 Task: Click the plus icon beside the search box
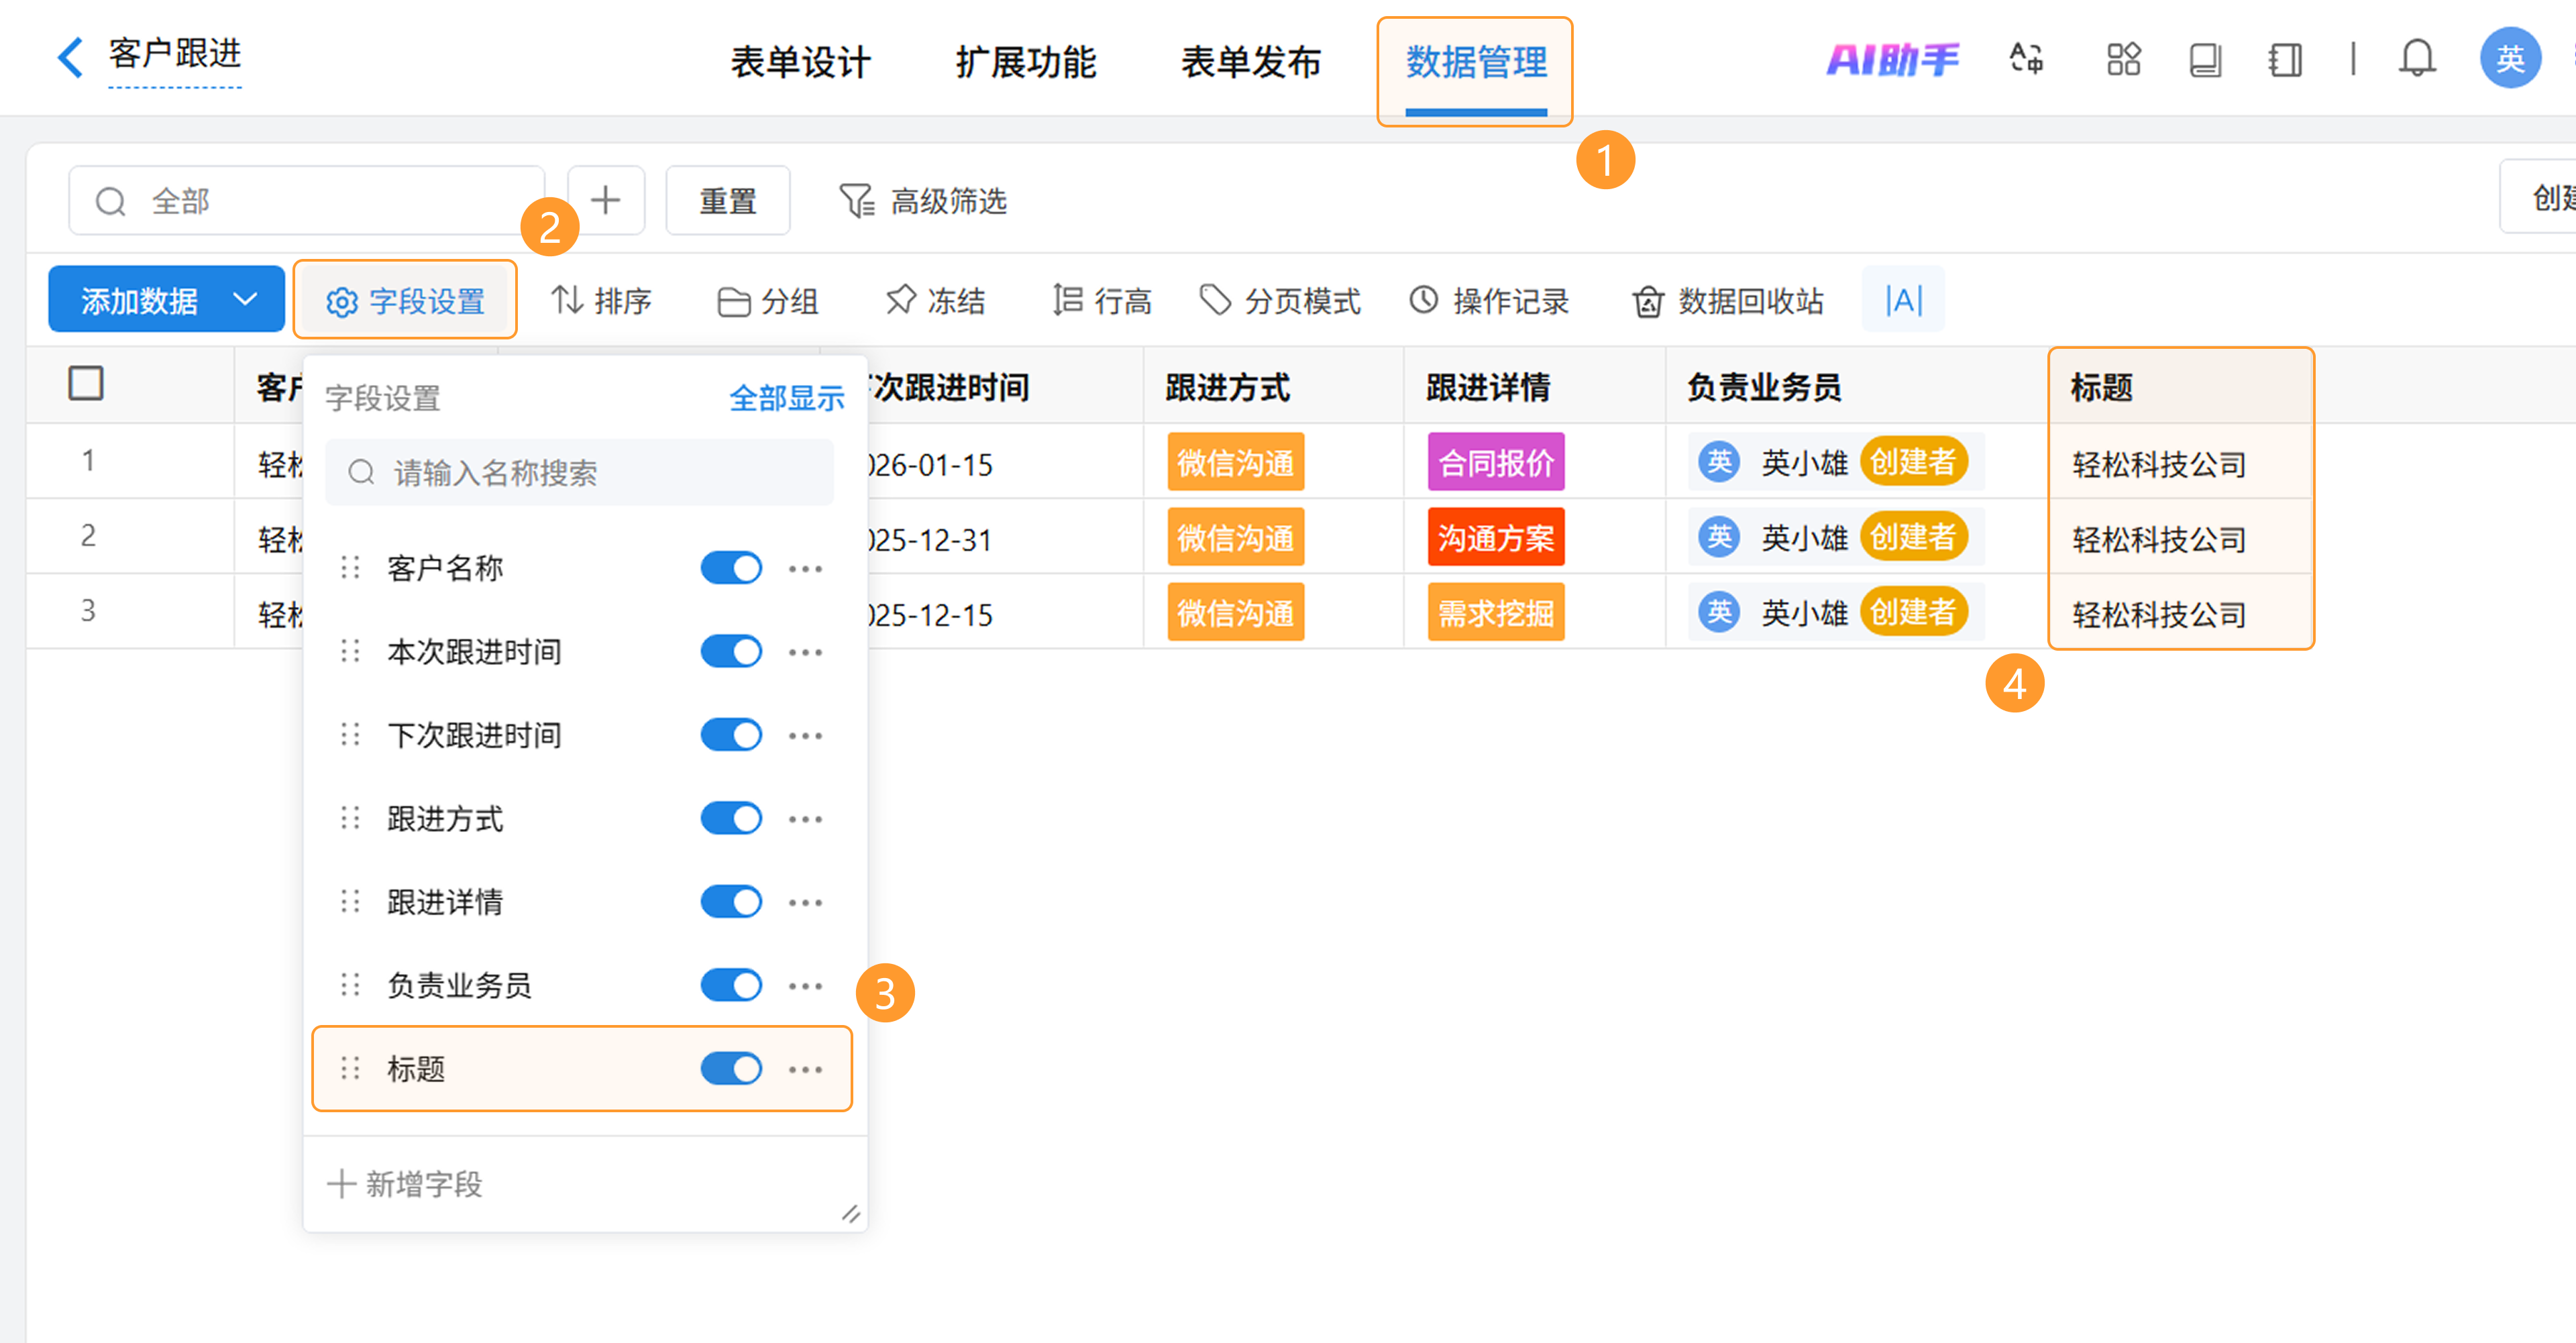pos(605,200)
